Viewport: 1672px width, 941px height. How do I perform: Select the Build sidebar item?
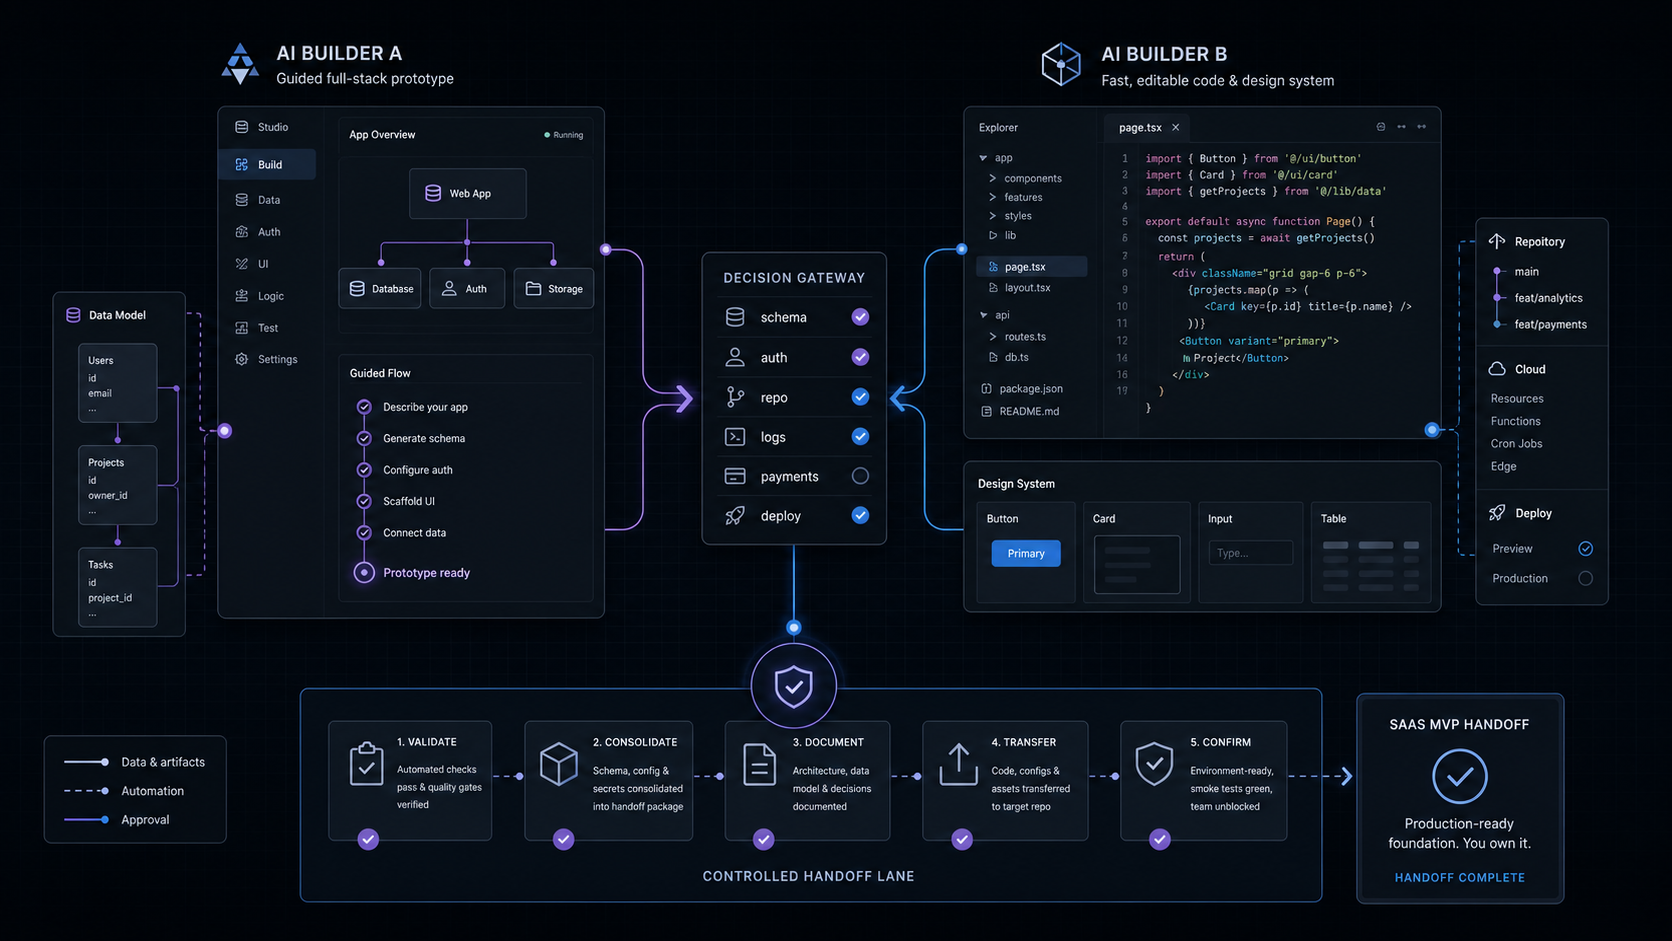coord(268,164)
